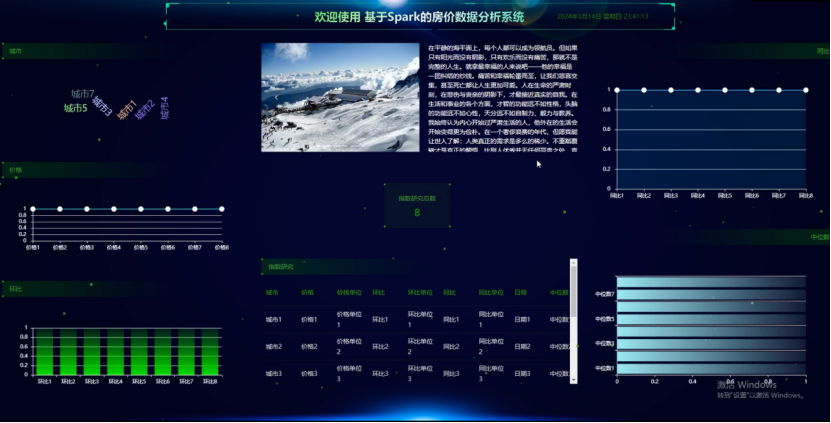Click the scrollbar down arrow in 指数研究 table
831x423 pixels.
573,380
